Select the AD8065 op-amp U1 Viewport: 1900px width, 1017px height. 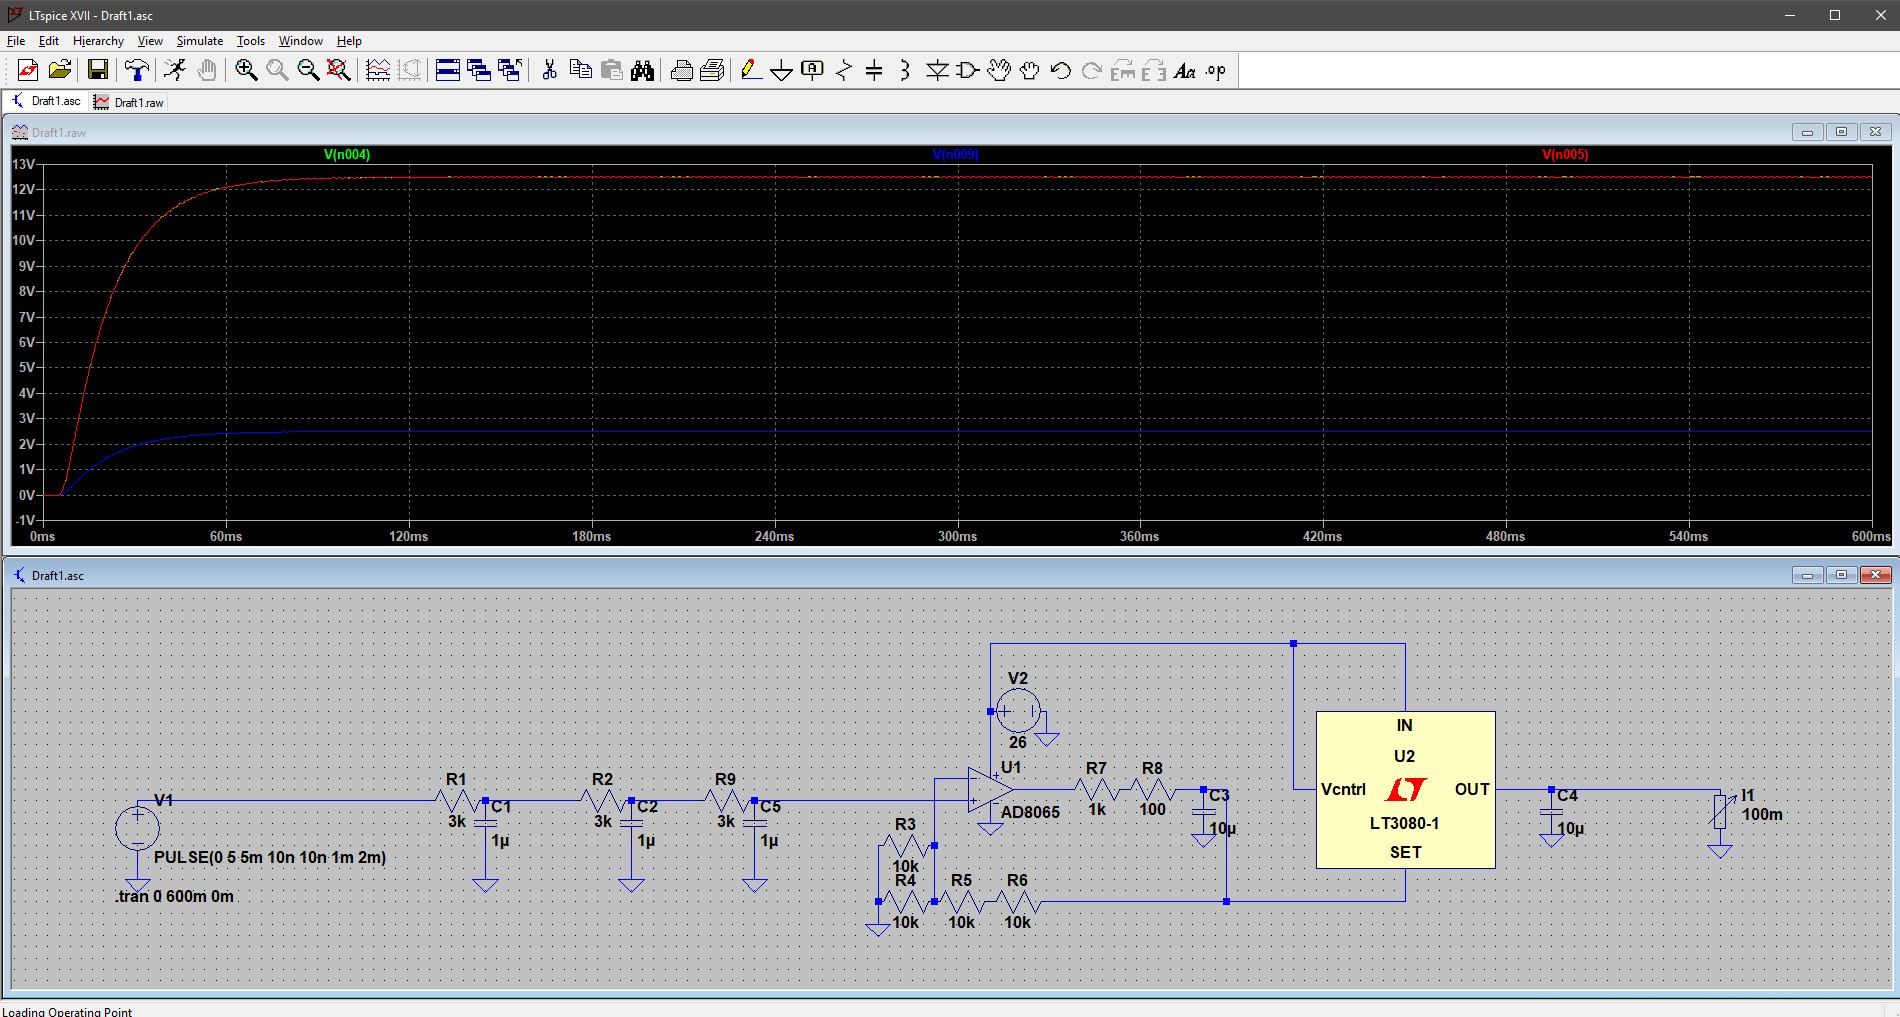pos(990,789)
